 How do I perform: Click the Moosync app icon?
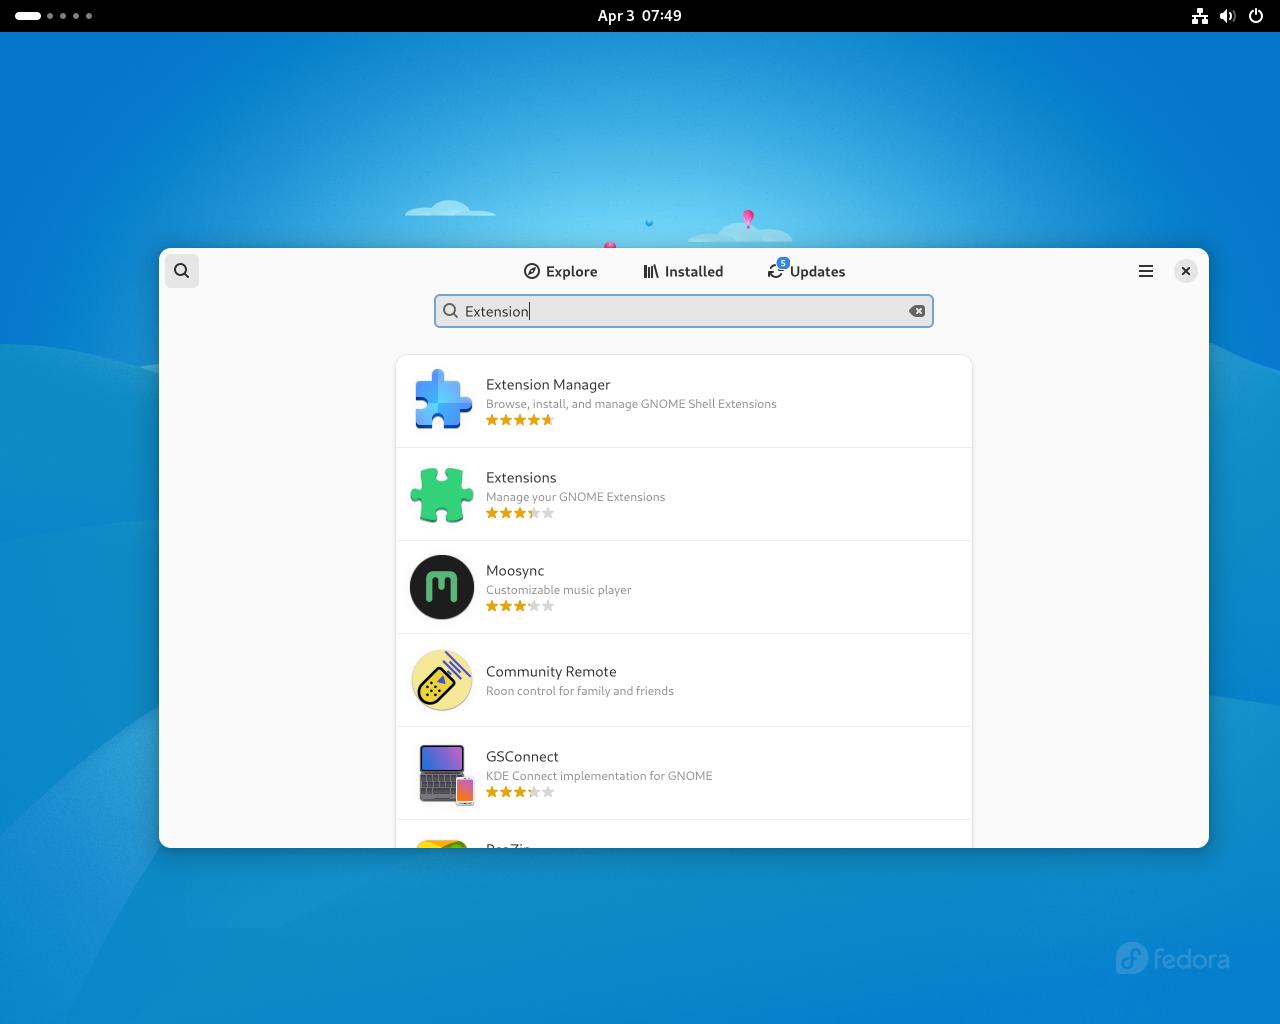tap(442, 587)
